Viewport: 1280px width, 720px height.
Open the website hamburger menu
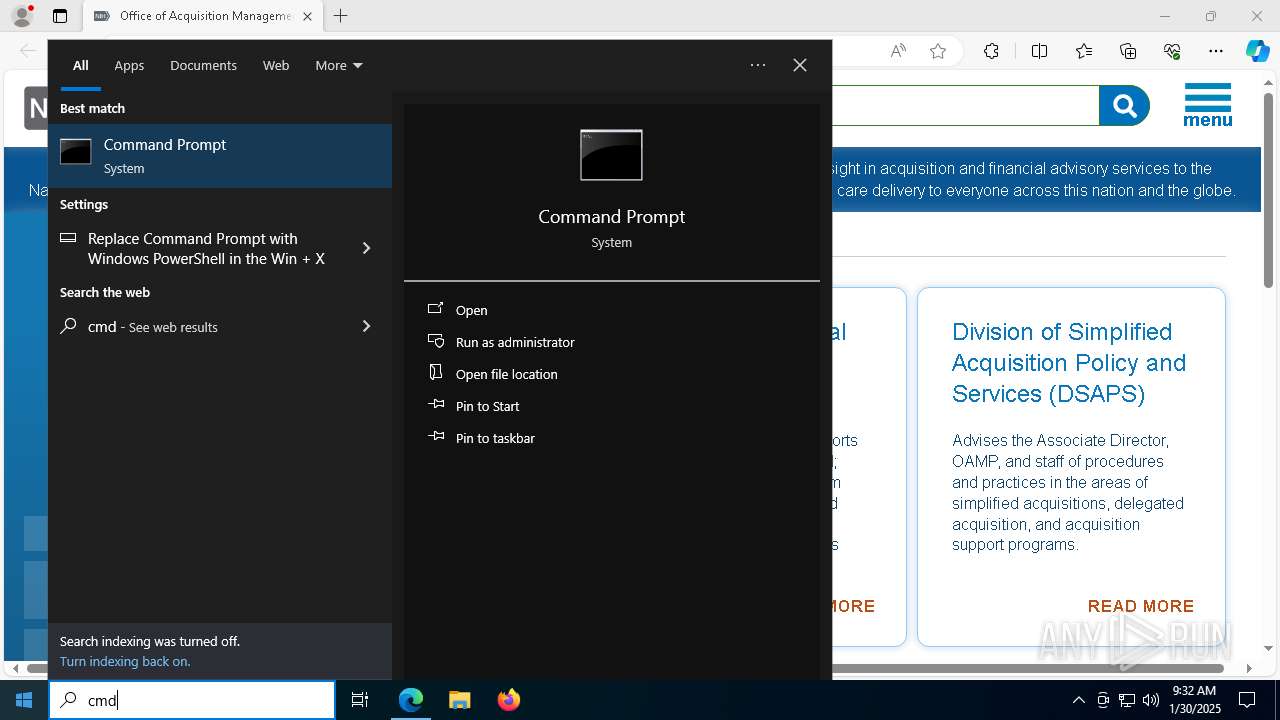[1208, 105]
